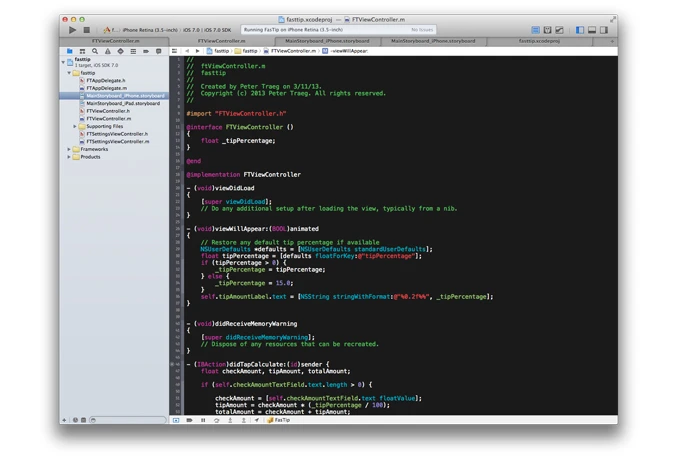Click -viewWillAppear: method in jump bar
Screen dimensions: 678x458
pos(345,51)
